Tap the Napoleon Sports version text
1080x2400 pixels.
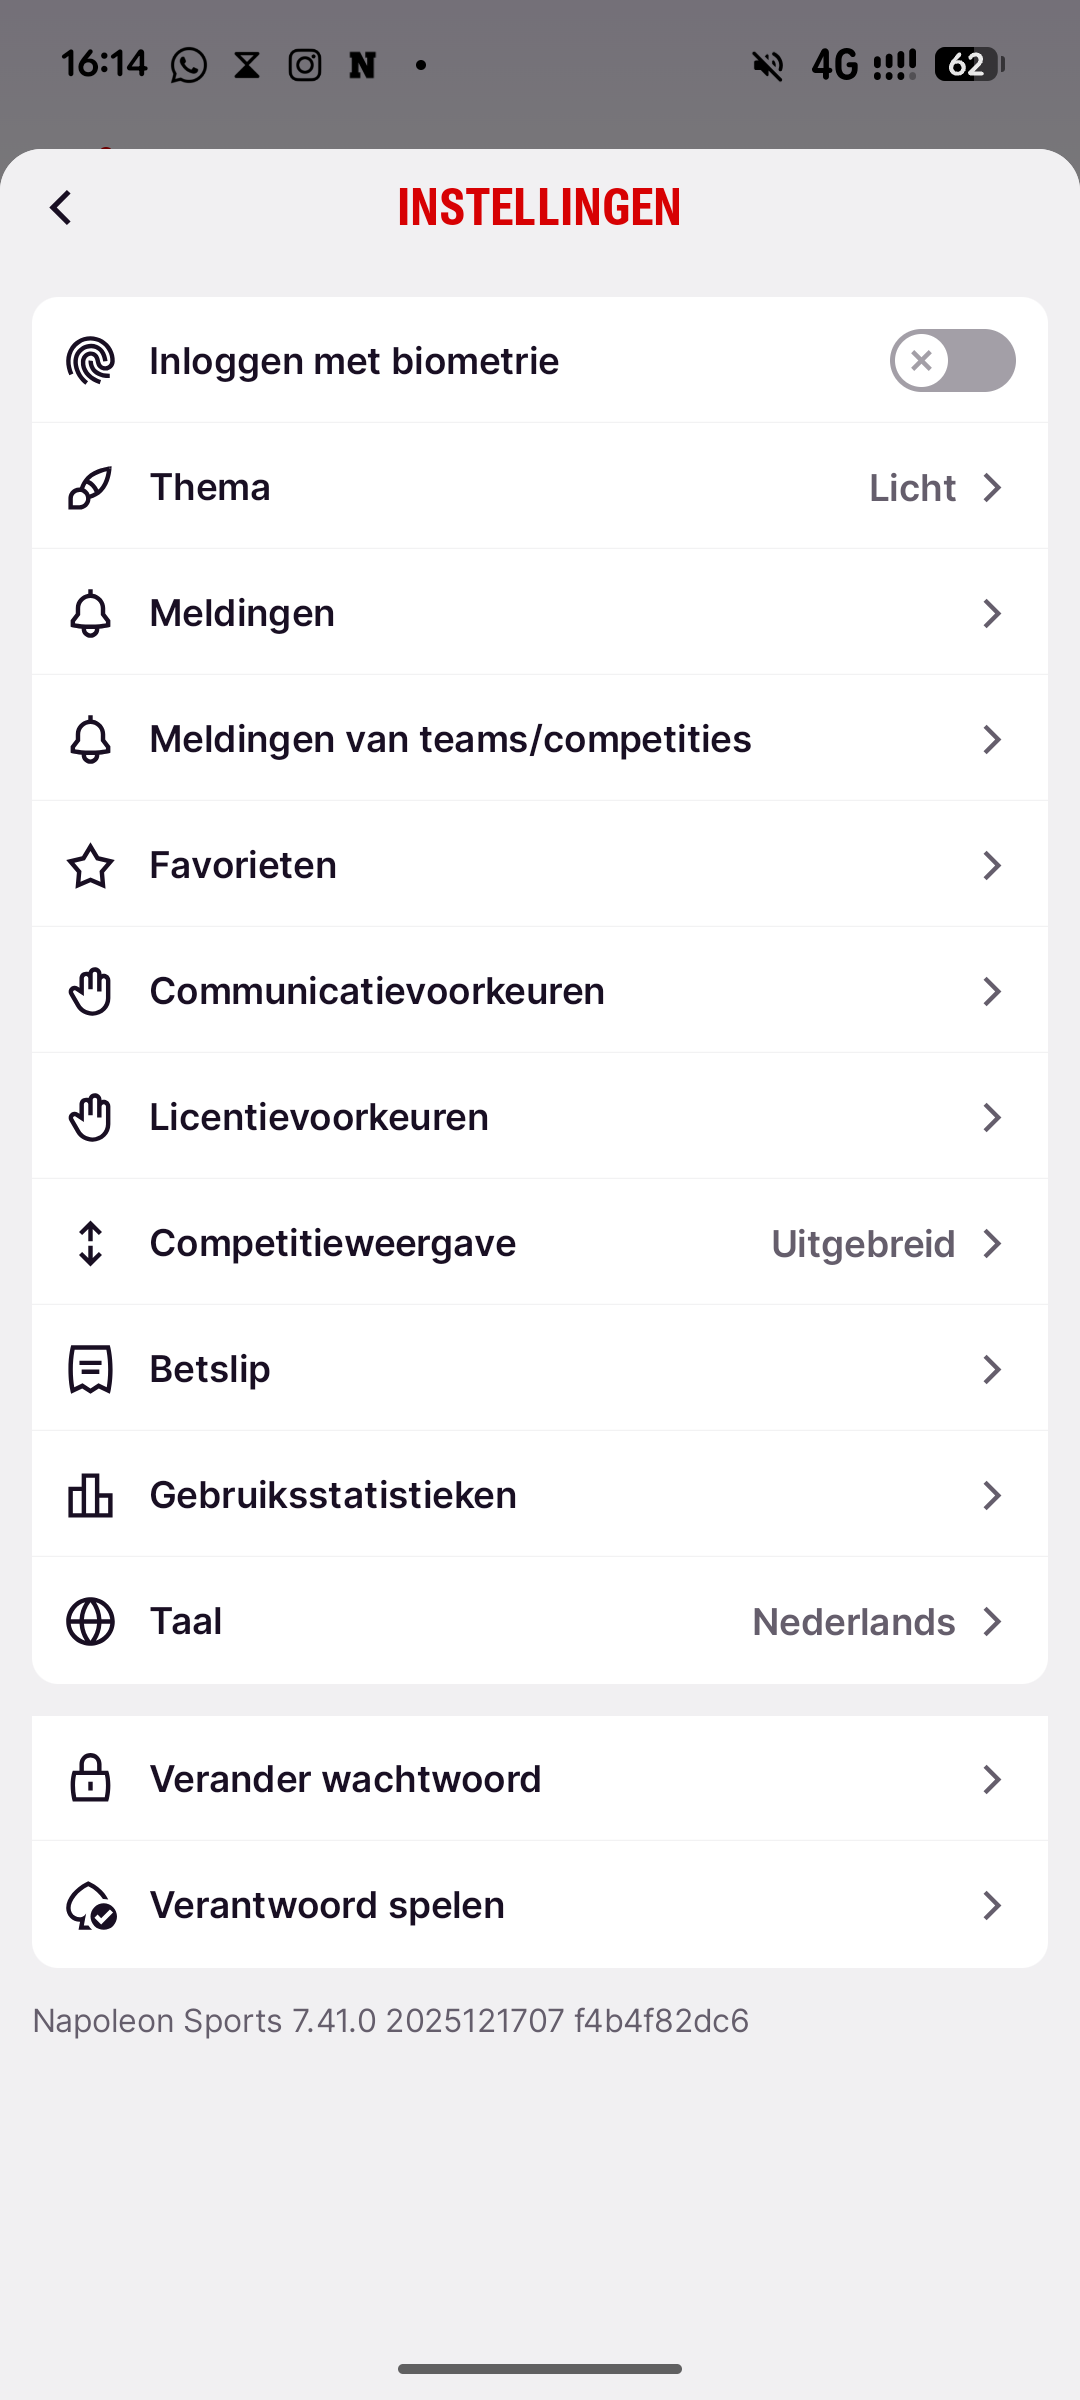tap(391, 2021)
